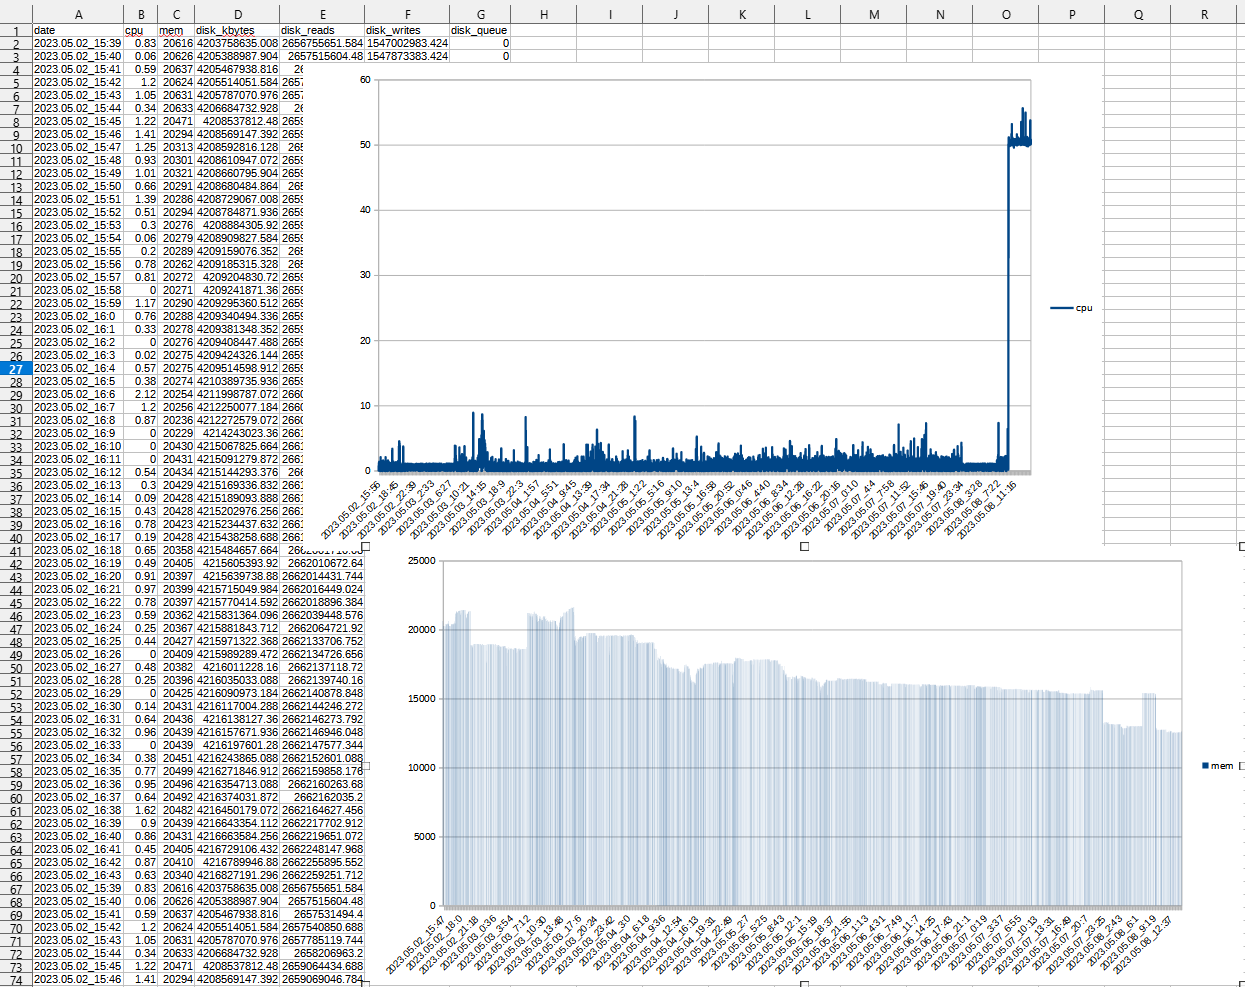Select column header D labeled disk_kbytes

pyautogui.click(x=237, y=14)
